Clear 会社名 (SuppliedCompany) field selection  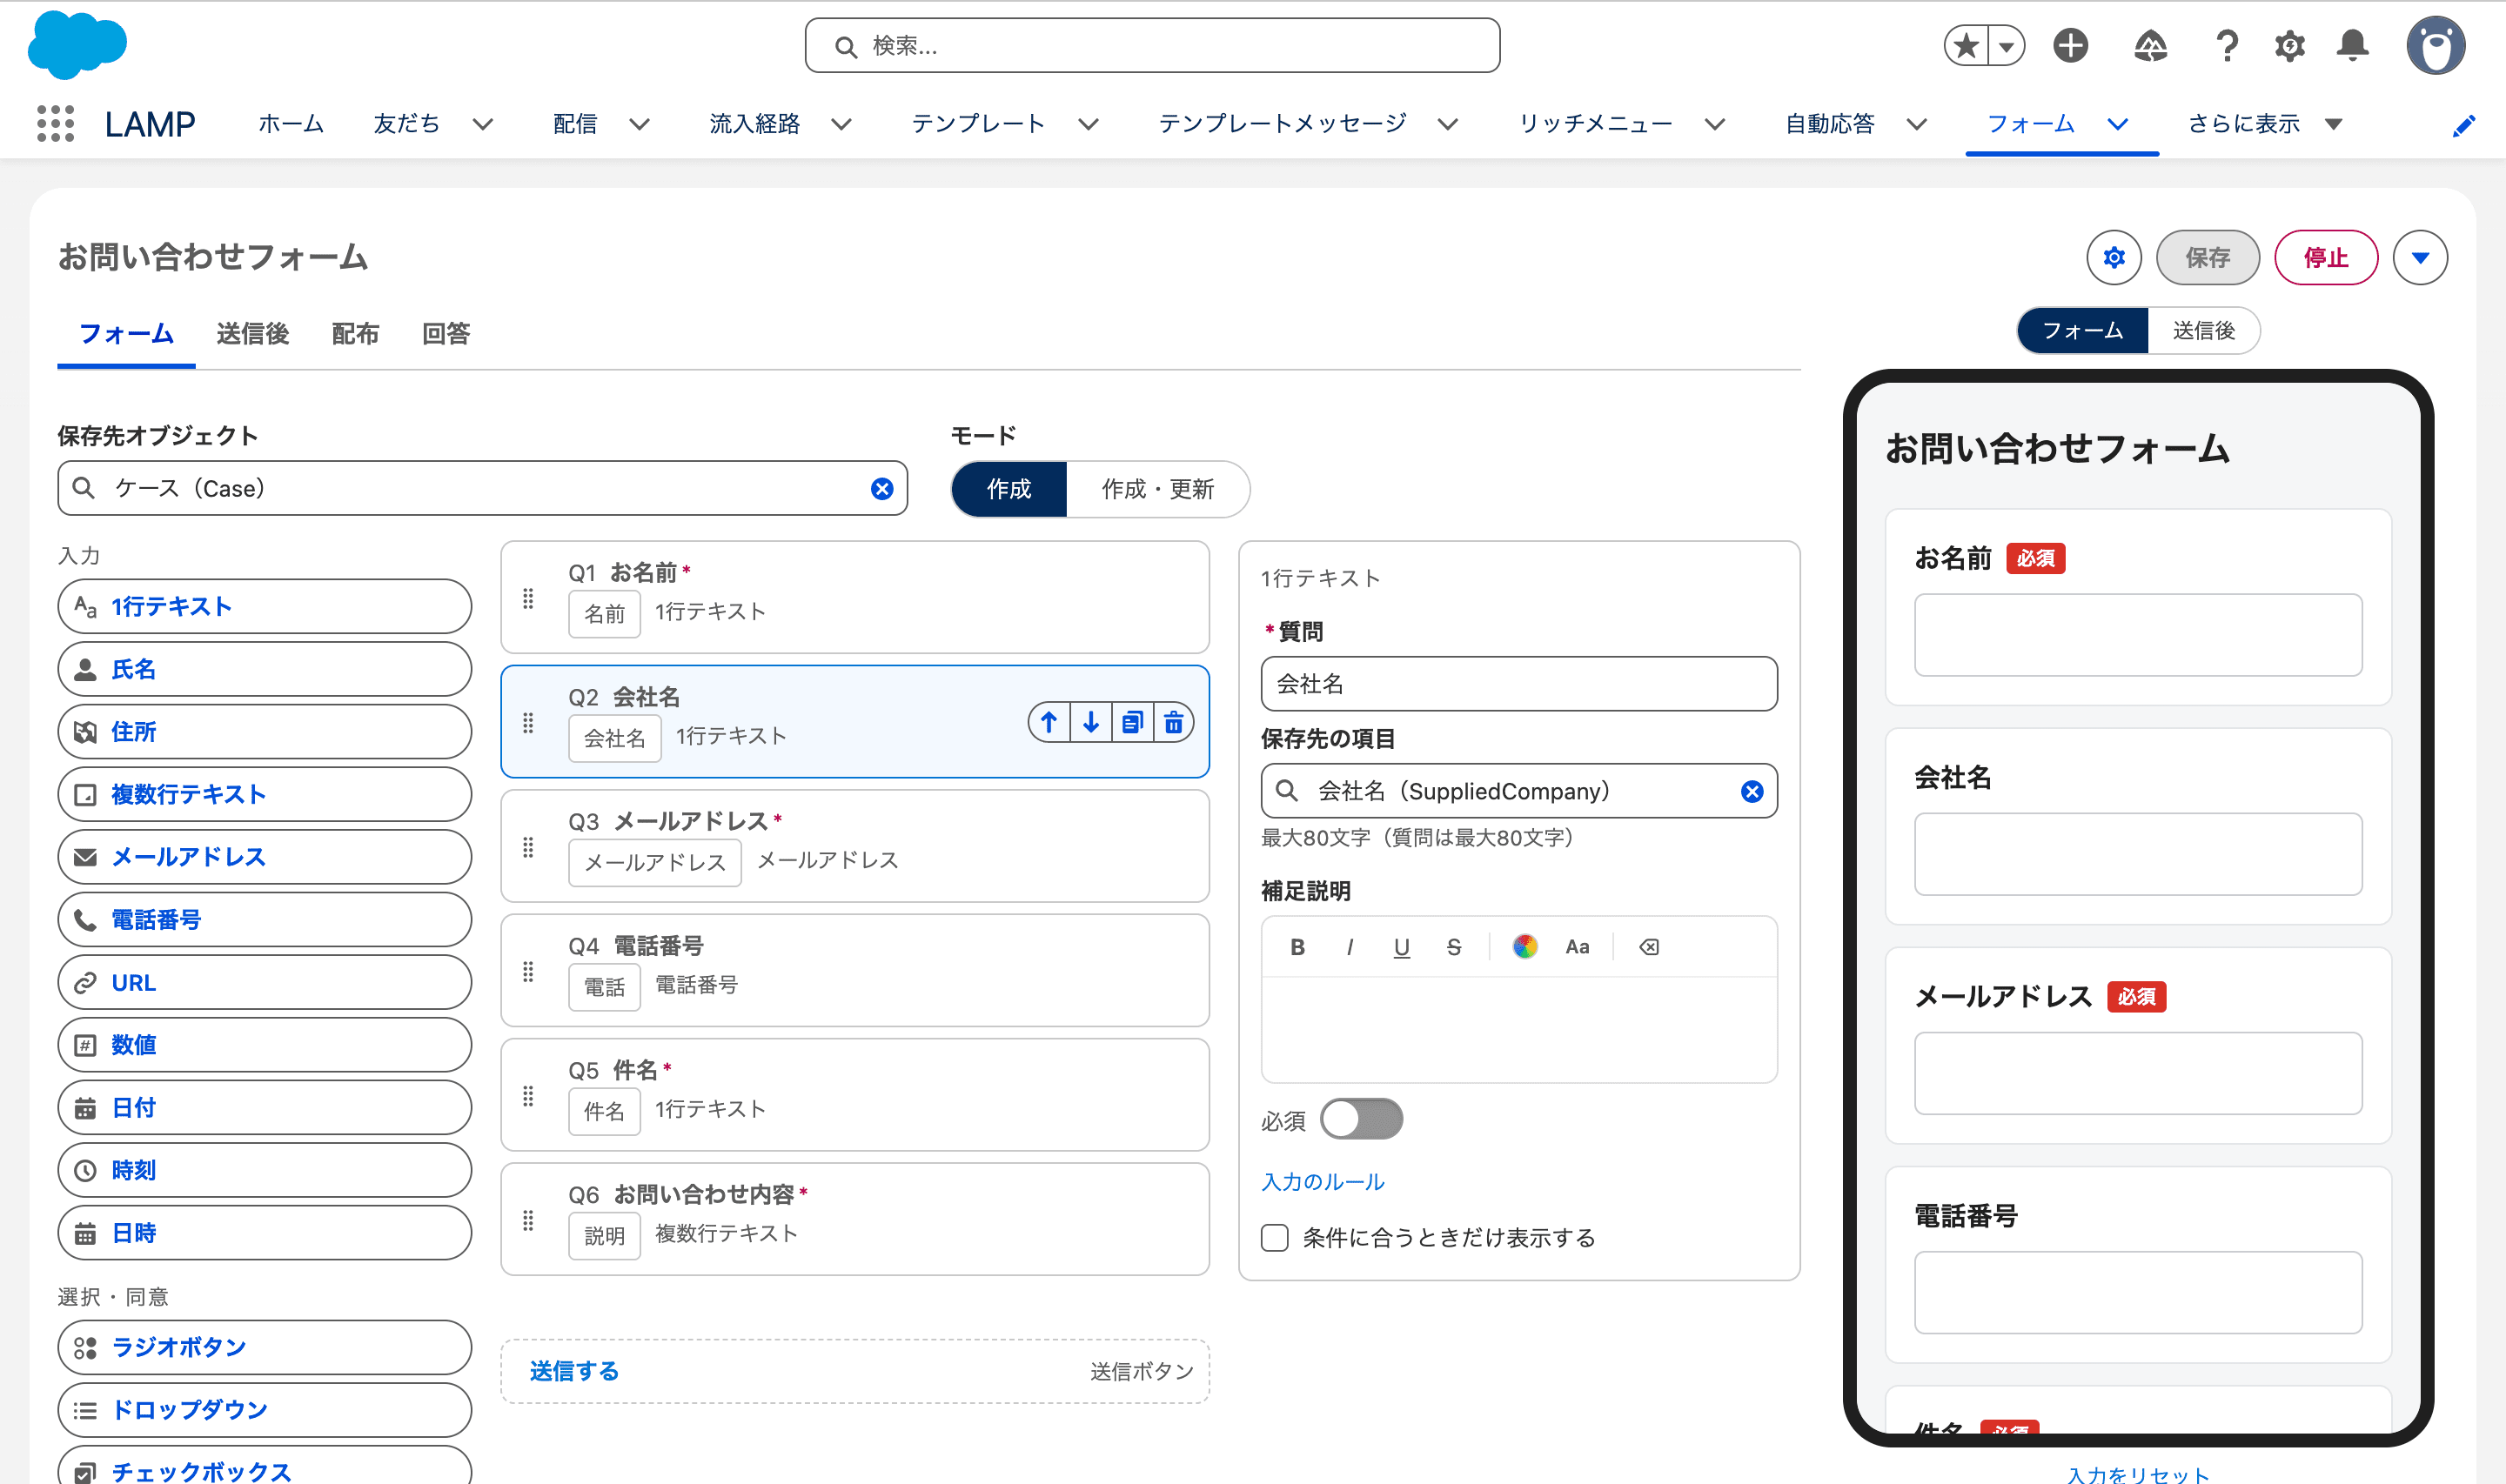(1751, 791)
